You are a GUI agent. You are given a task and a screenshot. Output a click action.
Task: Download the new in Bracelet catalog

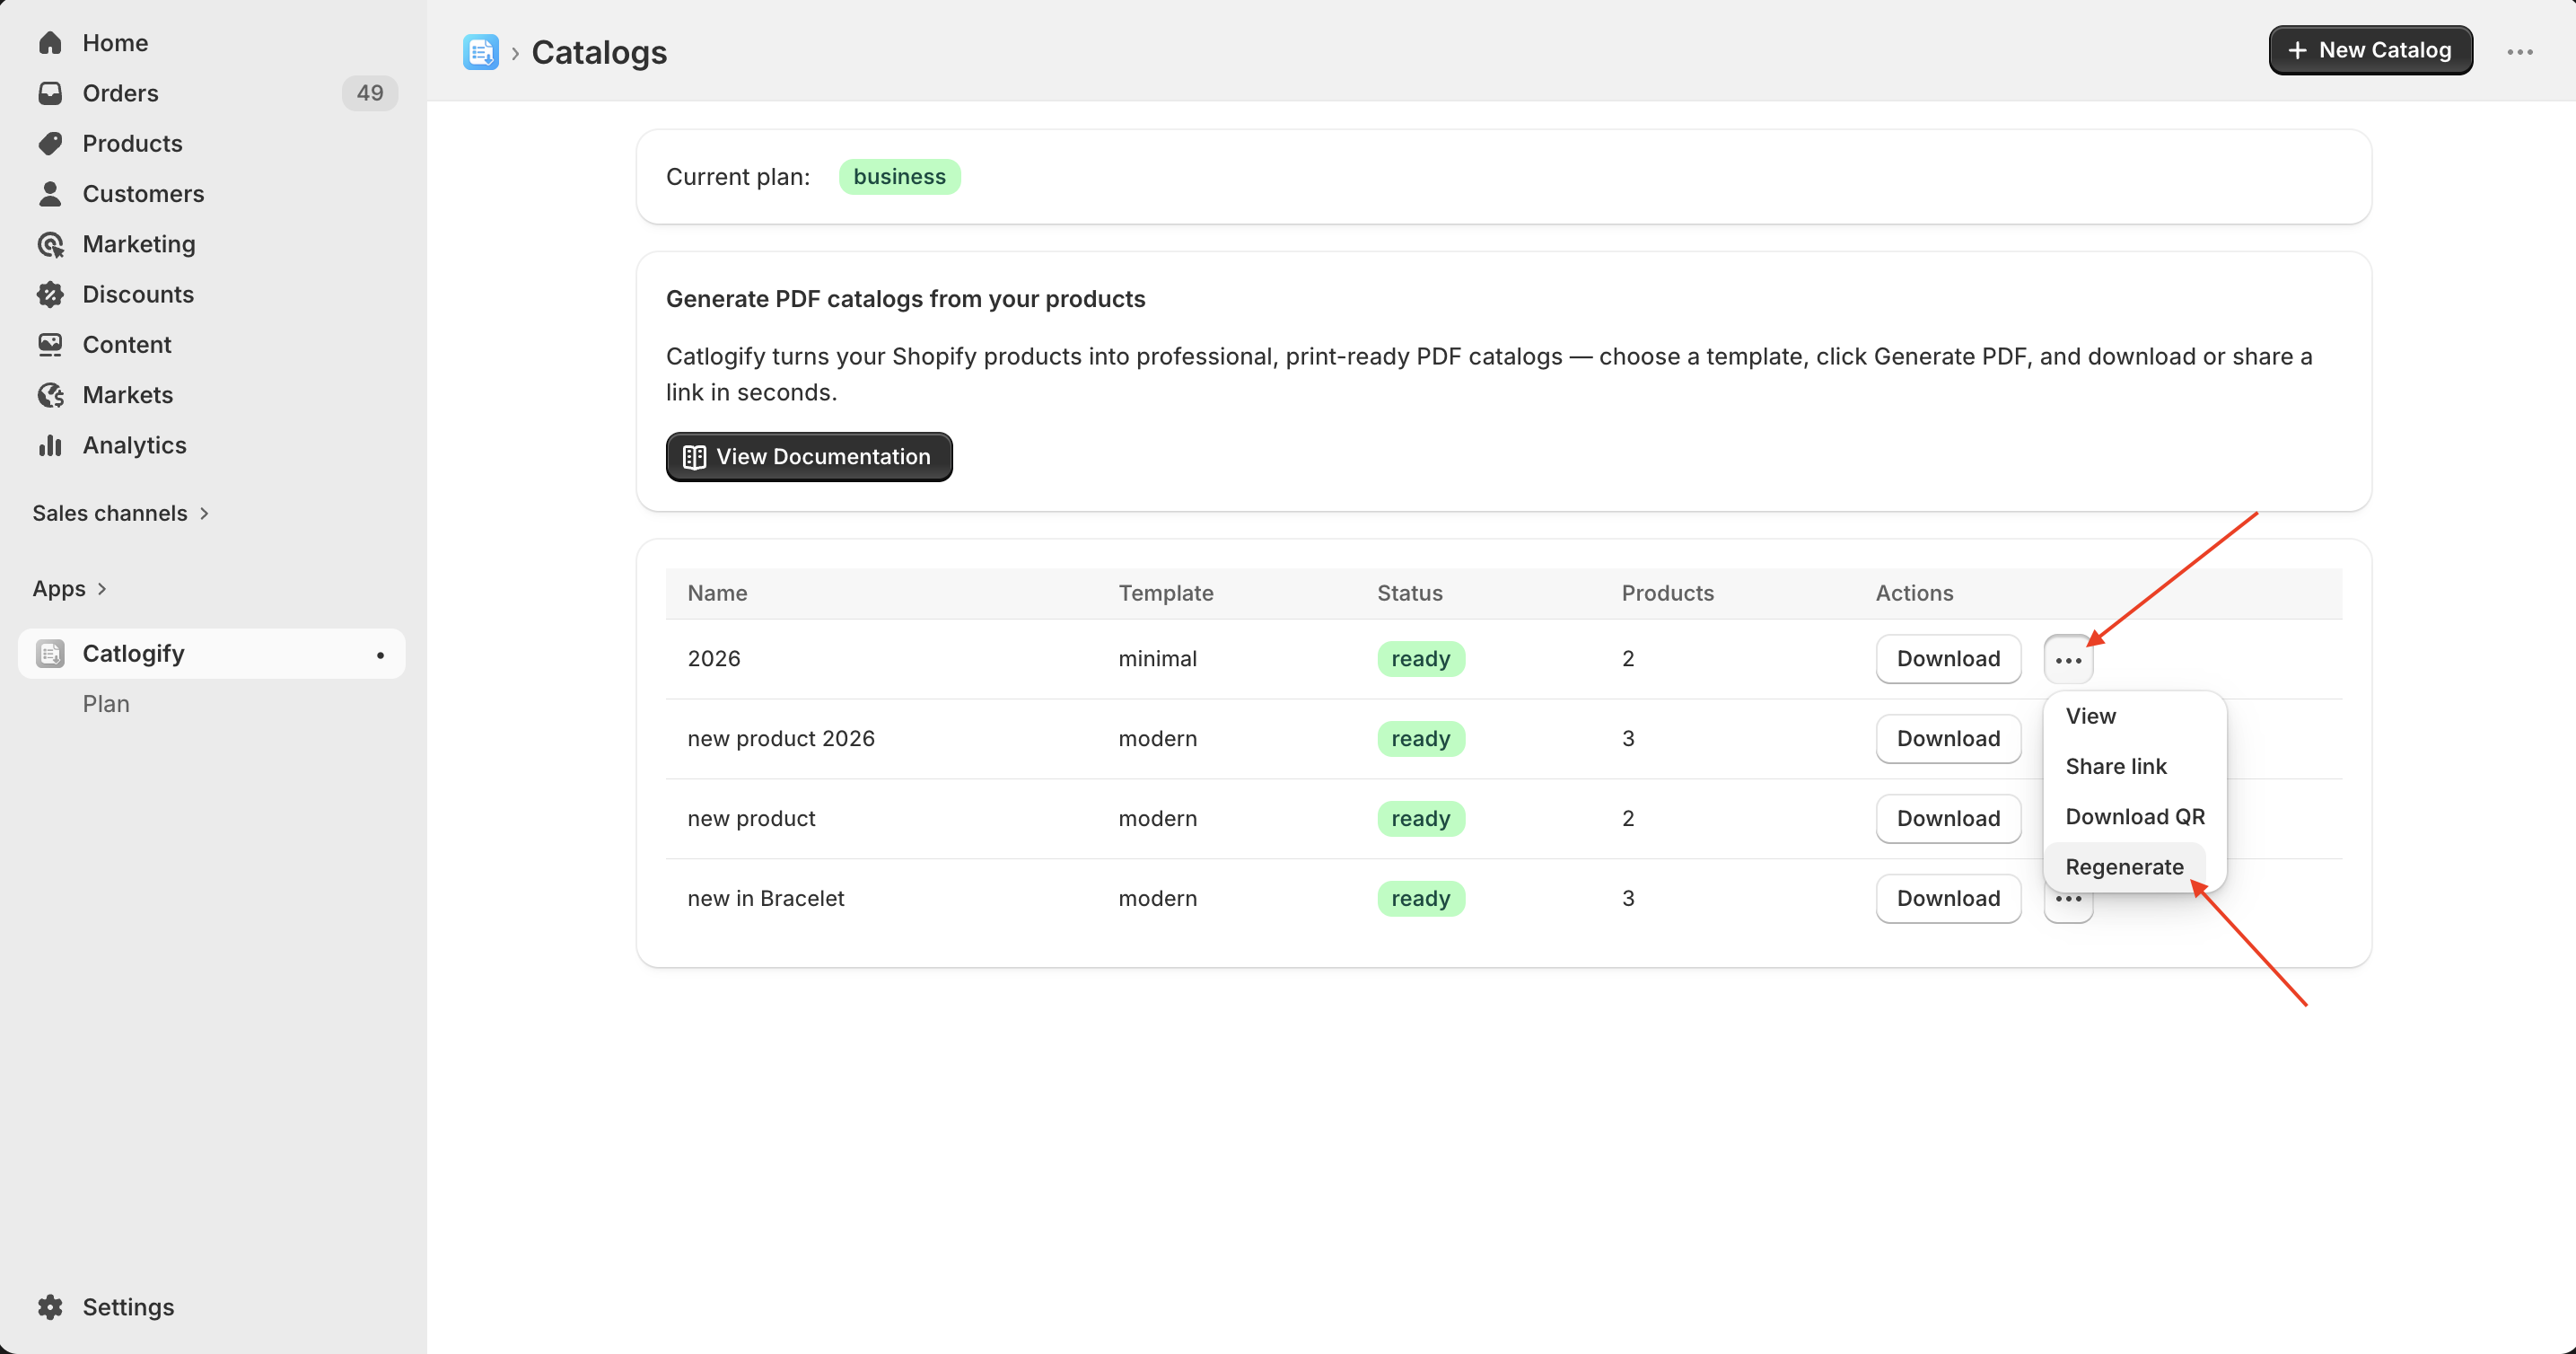click(1948, 899)
